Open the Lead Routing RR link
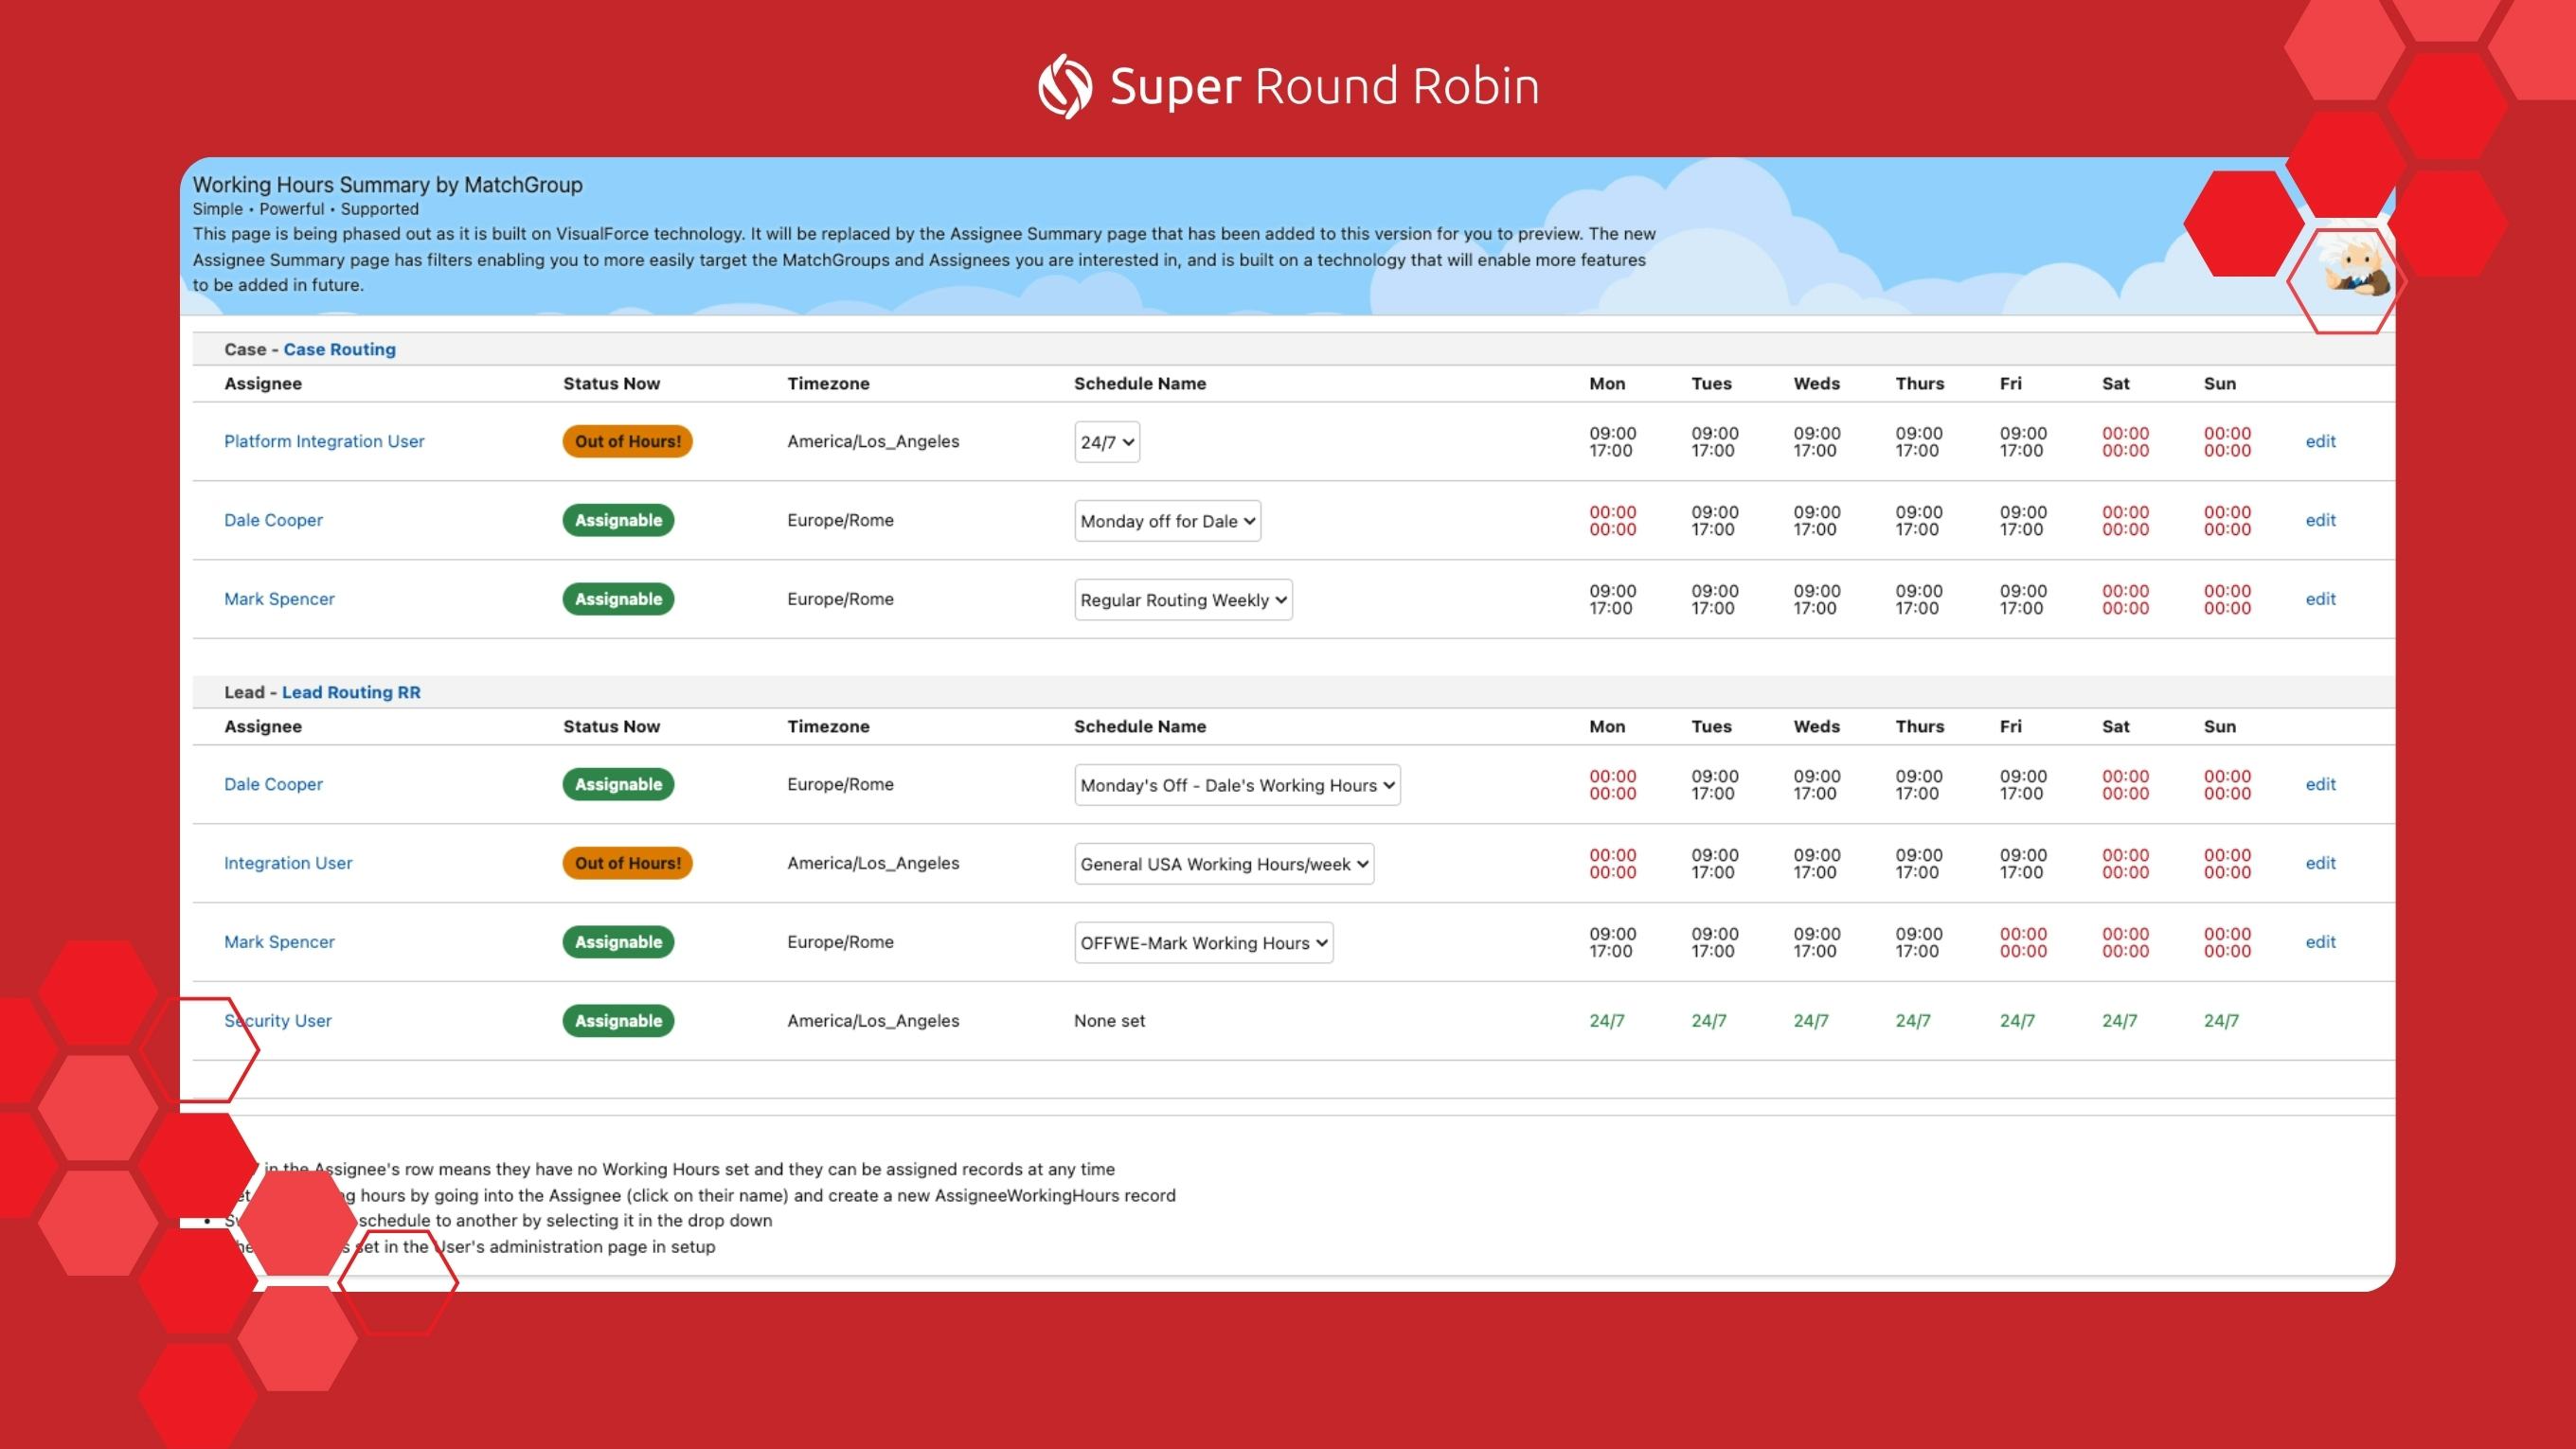Viewport: 2576px width, 1449px height. point(350,692)
